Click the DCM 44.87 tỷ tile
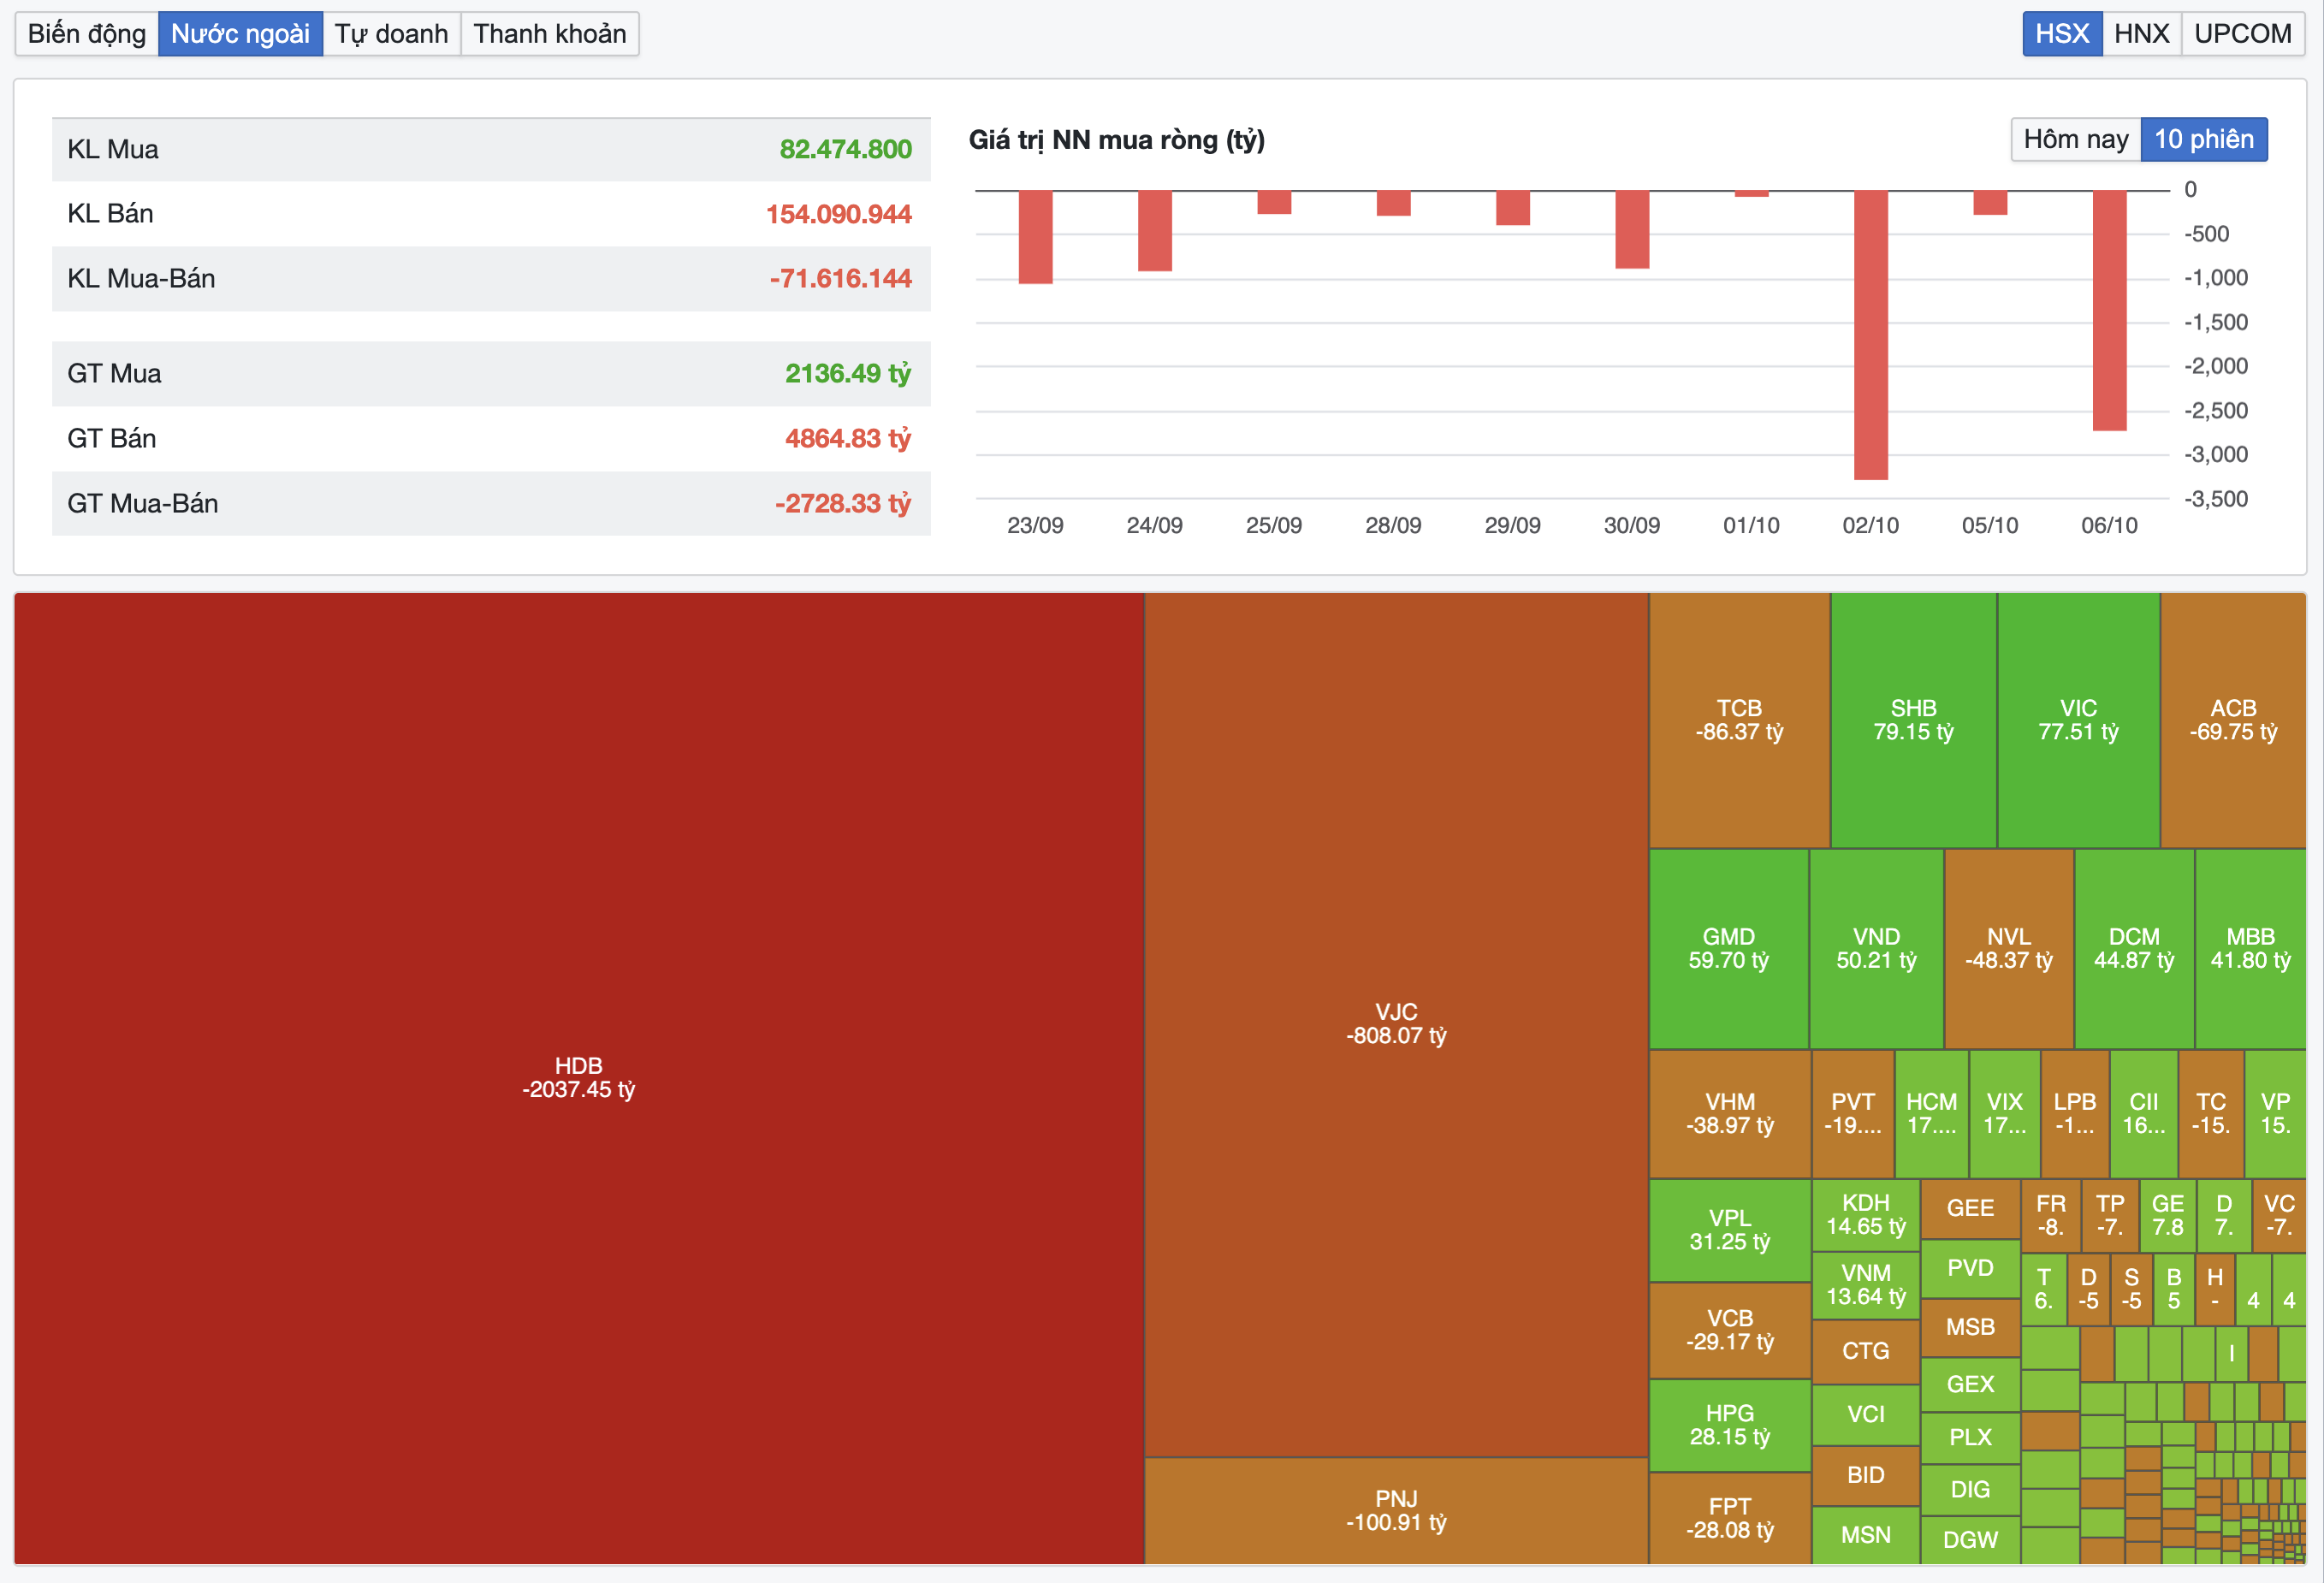Screen dimensions: 2324x1583 coord(2135,949)
